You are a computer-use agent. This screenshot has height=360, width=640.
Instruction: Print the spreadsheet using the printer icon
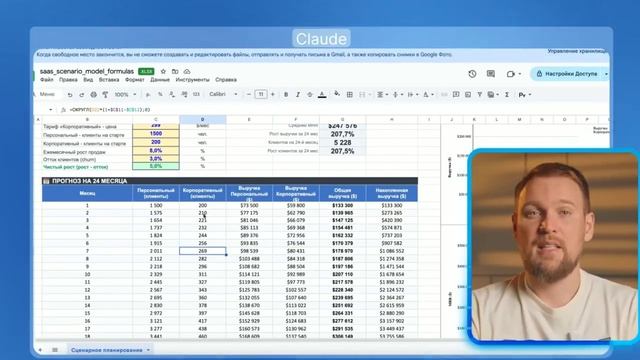tap(93, 95)
